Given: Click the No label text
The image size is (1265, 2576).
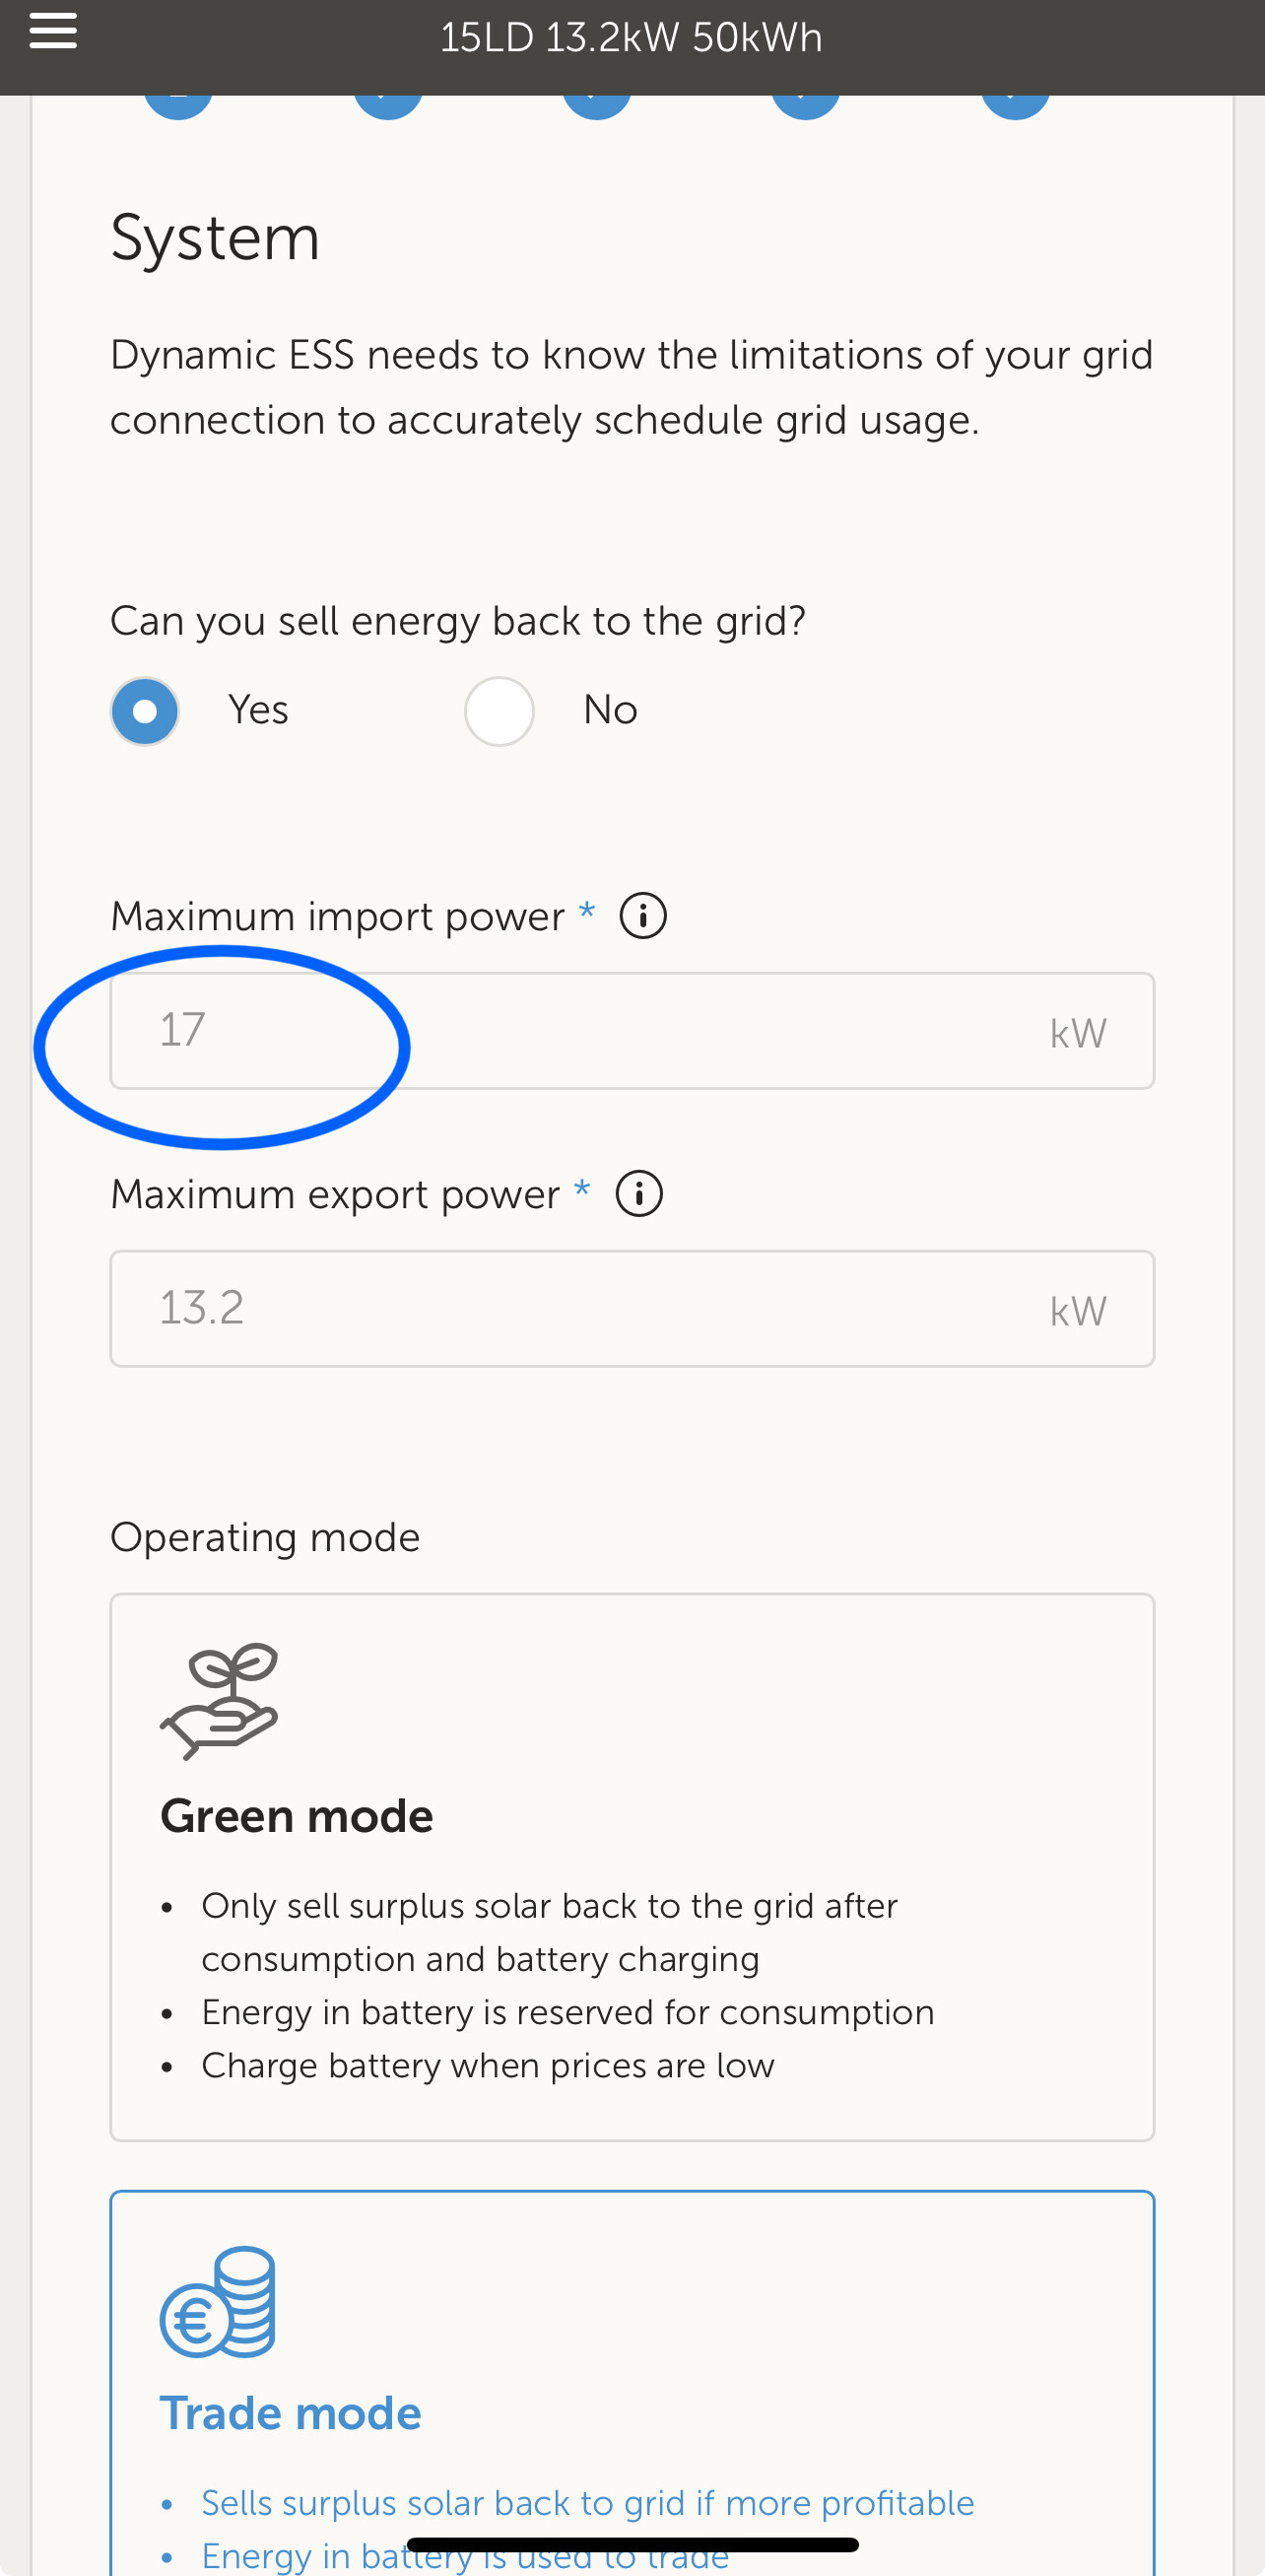Looking at the screenshot, I should (x=610, y=710).
